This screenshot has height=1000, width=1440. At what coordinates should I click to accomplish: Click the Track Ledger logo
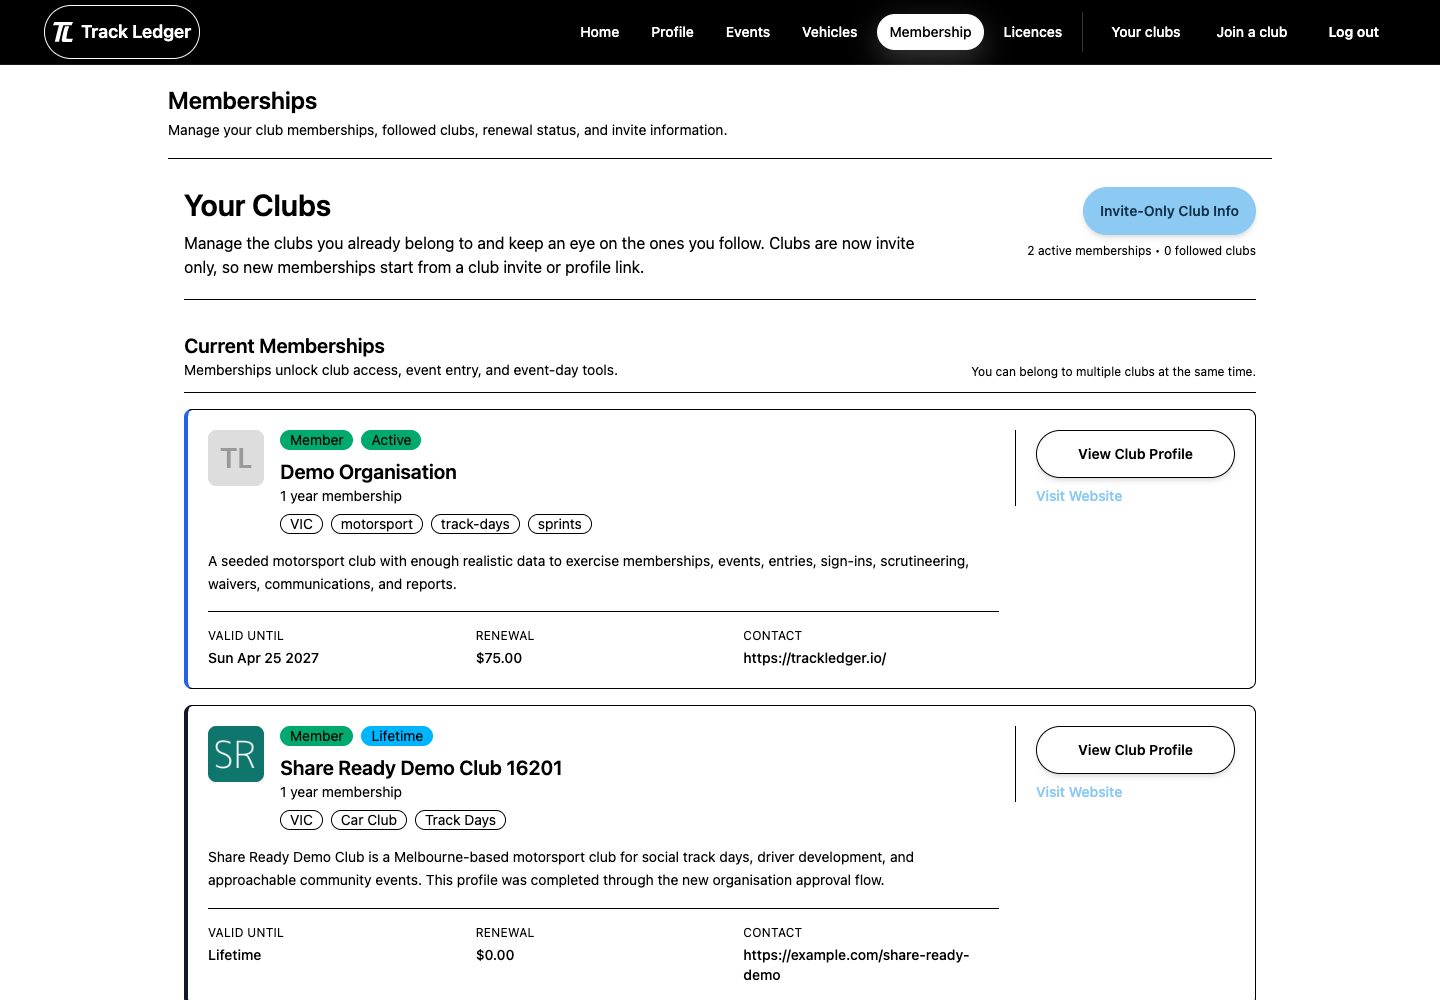click(x=122, y=32)
